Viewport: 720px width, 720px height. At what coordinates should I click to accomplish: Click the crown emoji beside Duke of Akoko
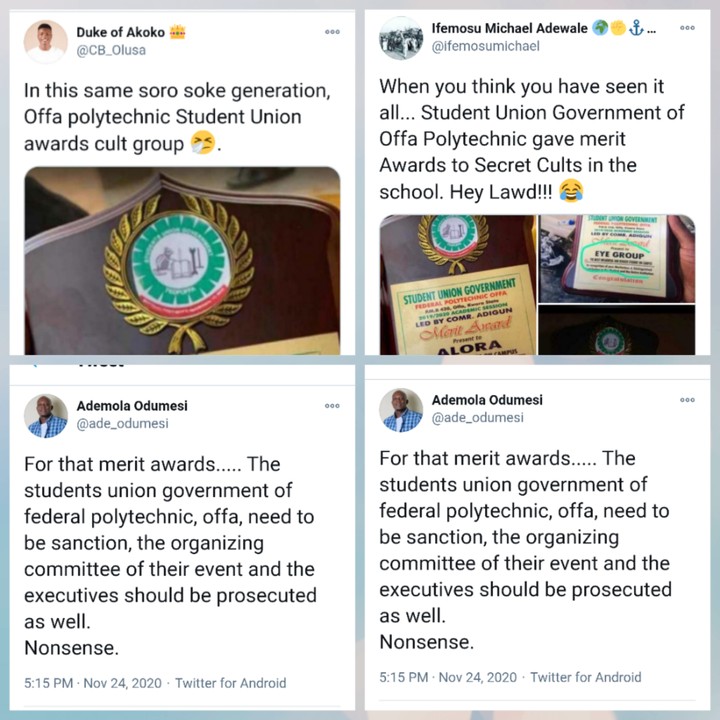(x=177, y=32)
